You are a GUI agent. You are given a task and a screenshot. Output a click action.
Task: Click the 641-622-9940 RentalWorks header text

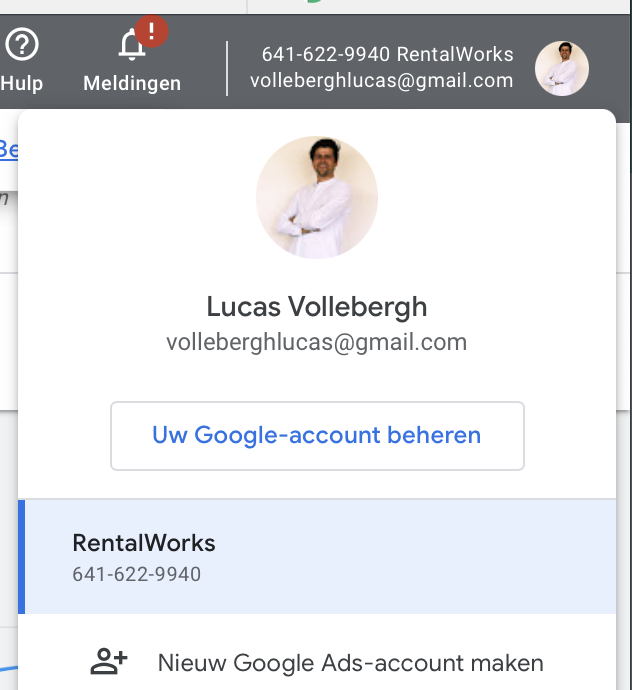(387, 55)
